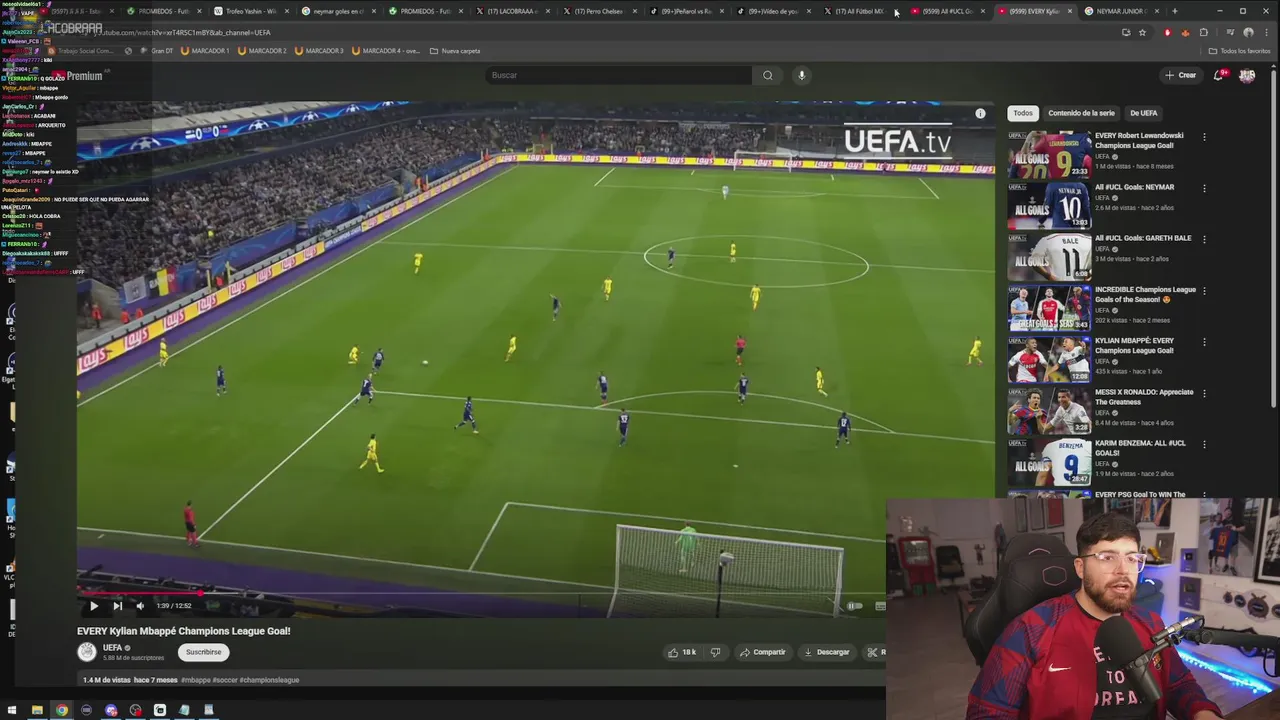
Task: Open the GARETH BALE goals video thumbnail
Action: click(x=1049, y=256)
